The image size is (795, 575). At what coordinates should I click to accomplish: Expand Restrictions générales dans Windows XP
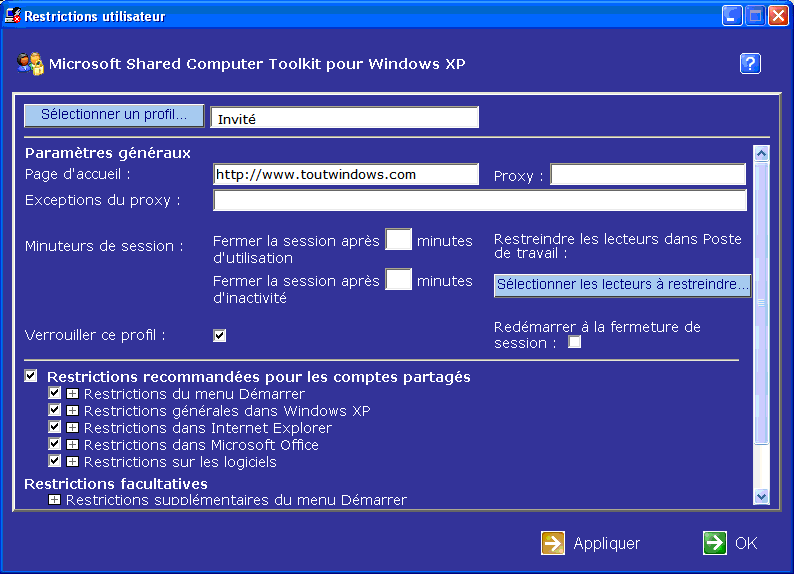[x=72, y=411]
